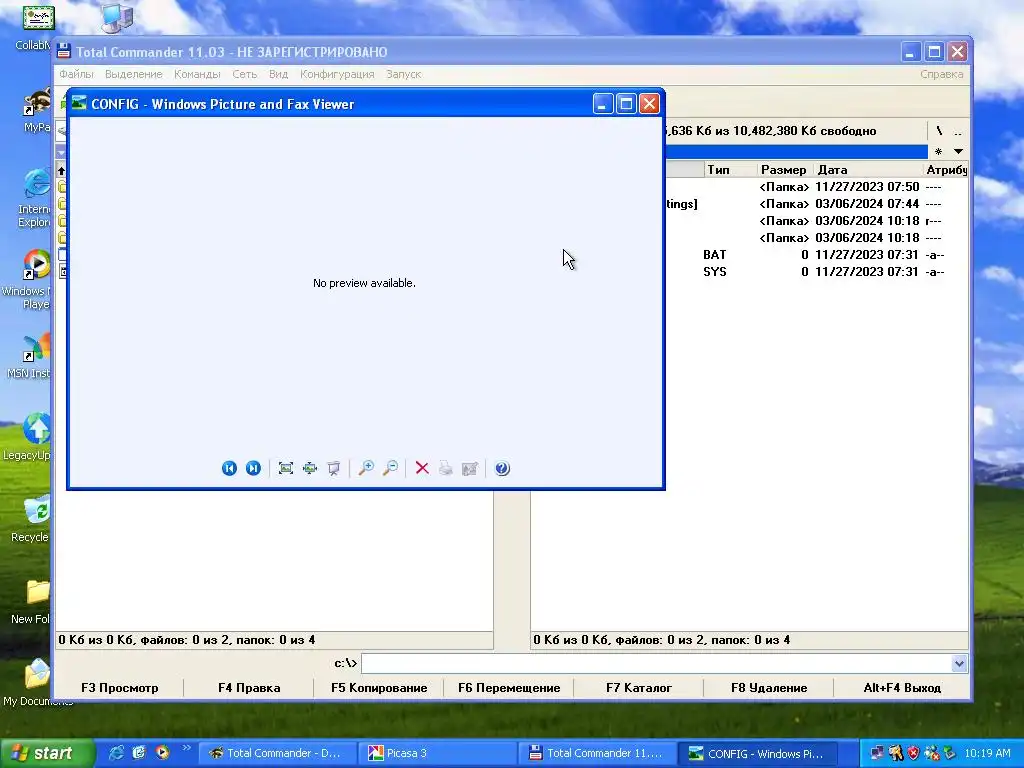The height and width of the screenshot is (768, 1024).
Task: Sort by Размер column header
Action: [x=784, y=170]
